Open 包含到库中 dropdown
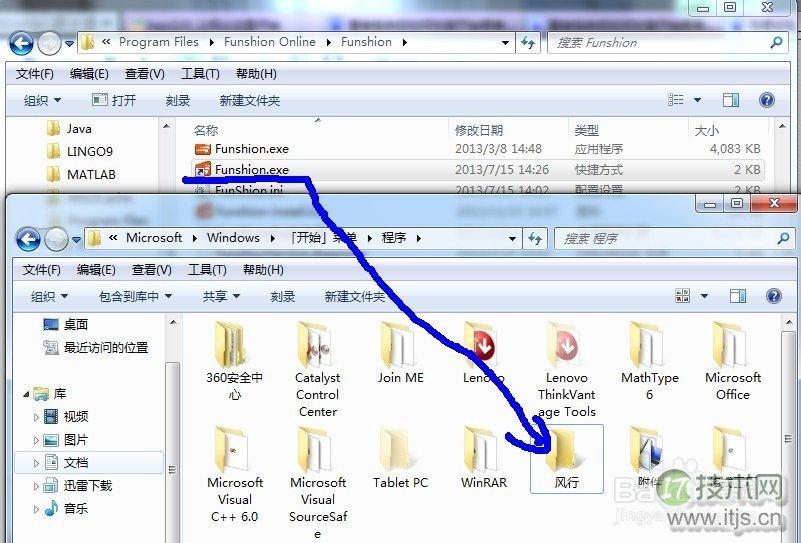Screen dimensions: 801x543 pyautogui.click(x=135, y=296)
